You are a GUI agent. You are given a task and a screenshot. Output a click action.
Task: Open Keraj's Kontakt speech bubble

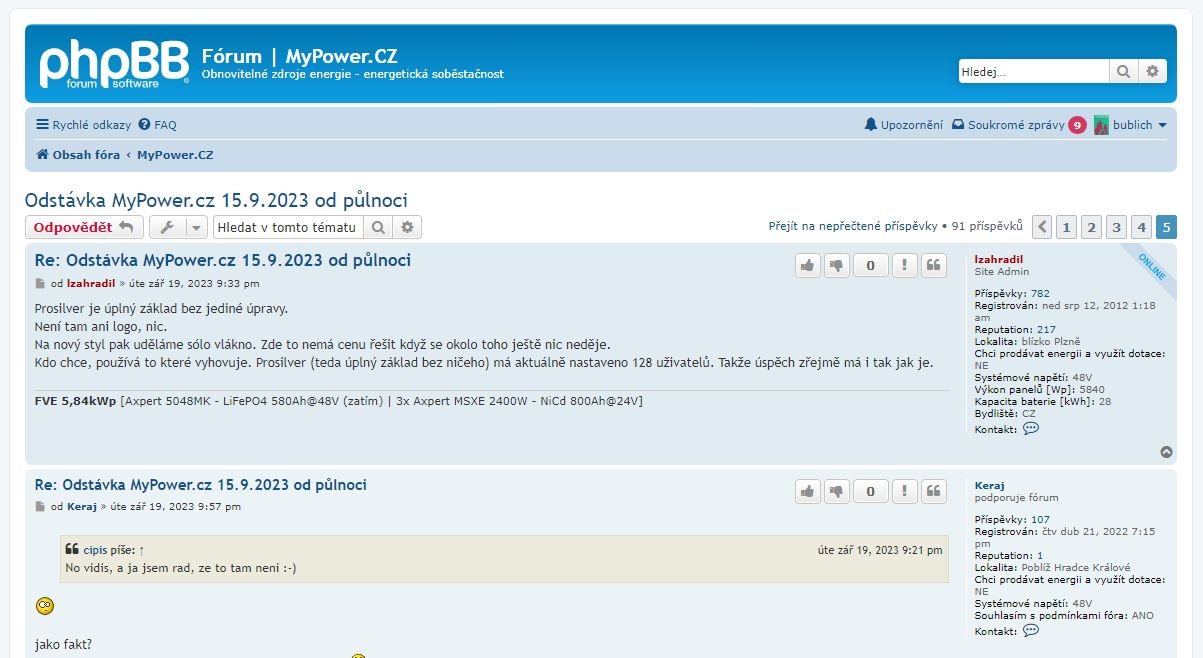pos(1031,630)
